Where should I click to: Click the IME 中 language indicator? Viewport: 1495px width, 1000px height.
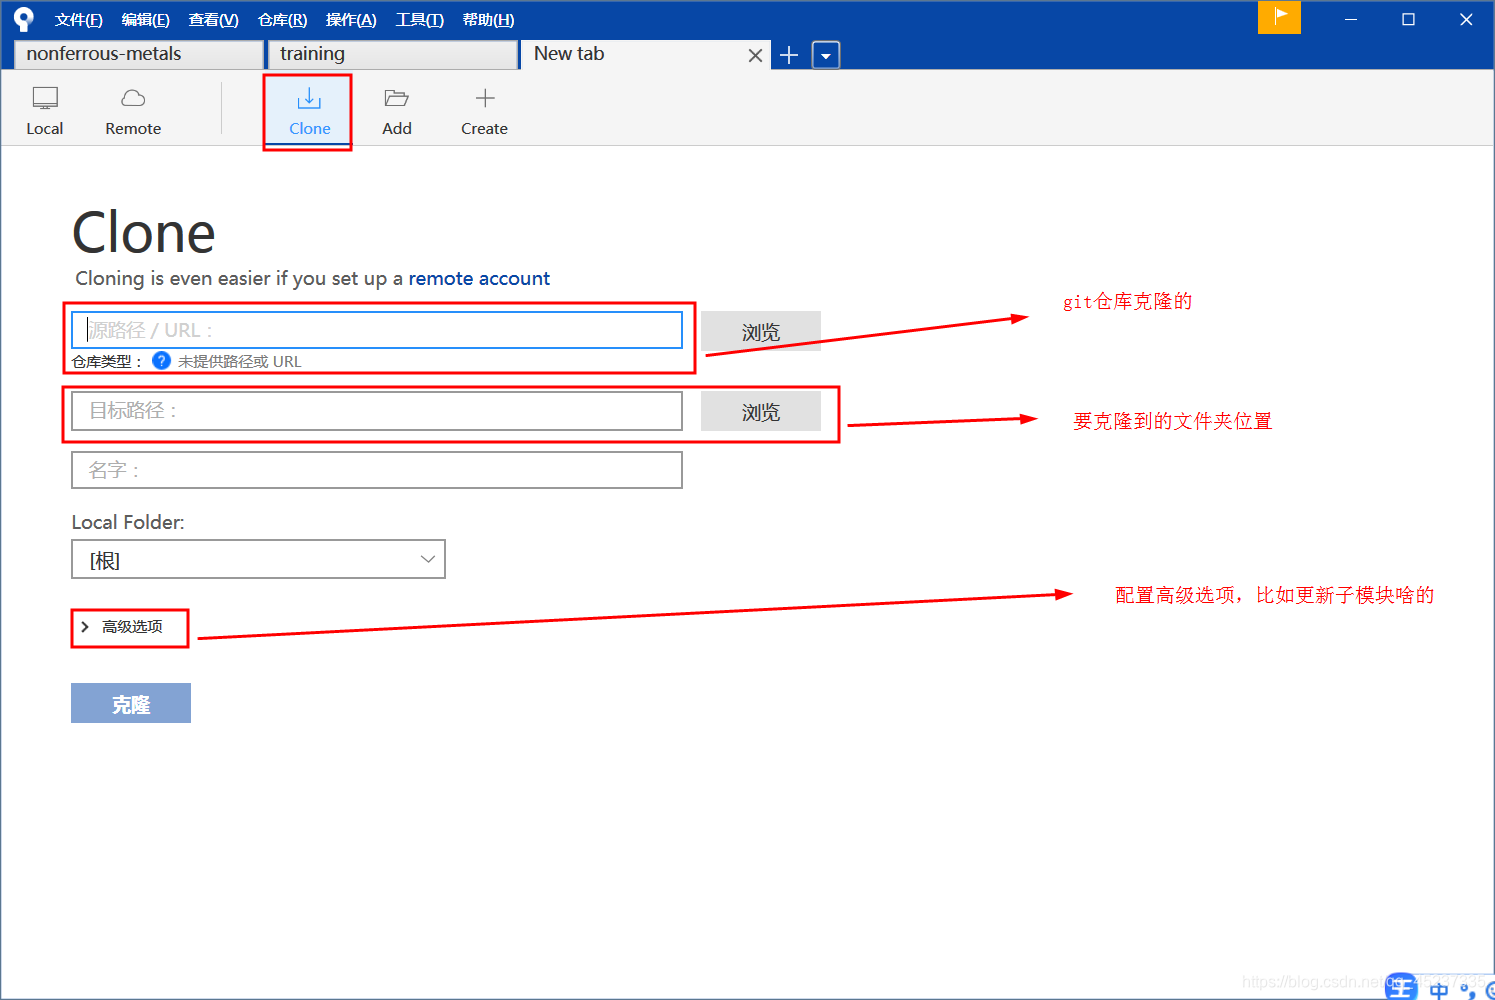point(1438,990)
